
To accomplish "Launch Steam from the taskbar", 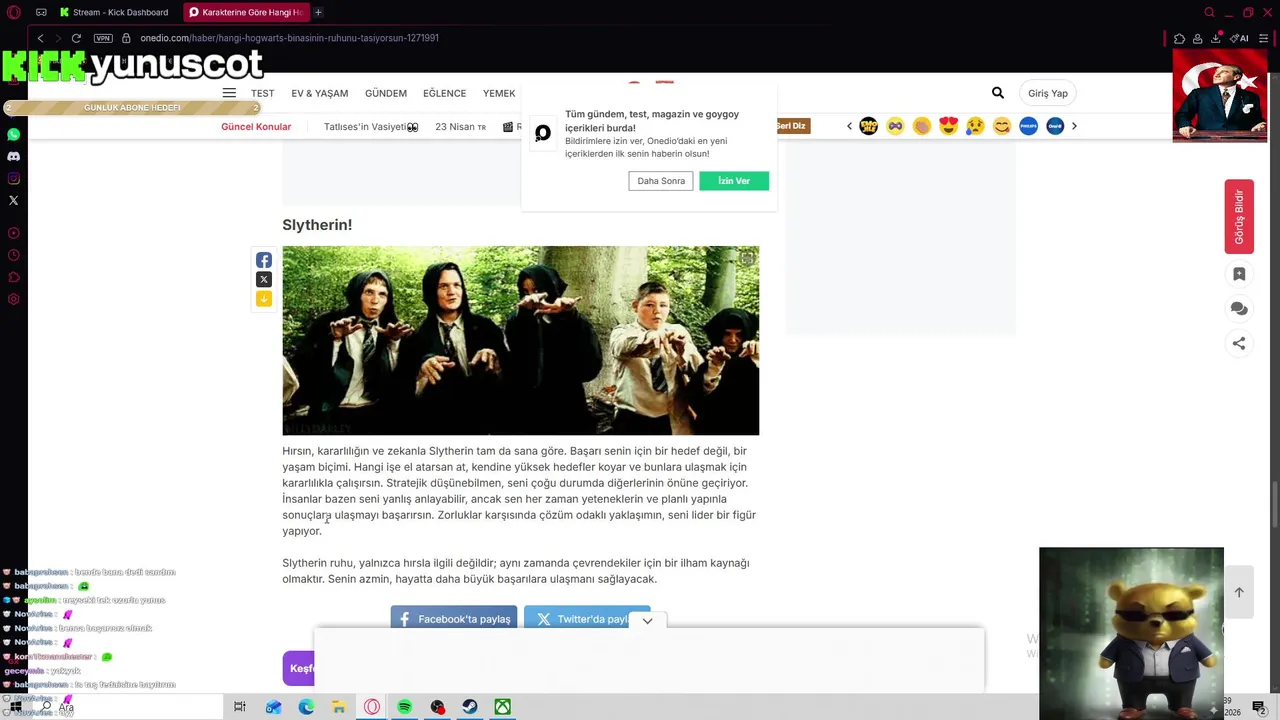I will pos(470,707).
